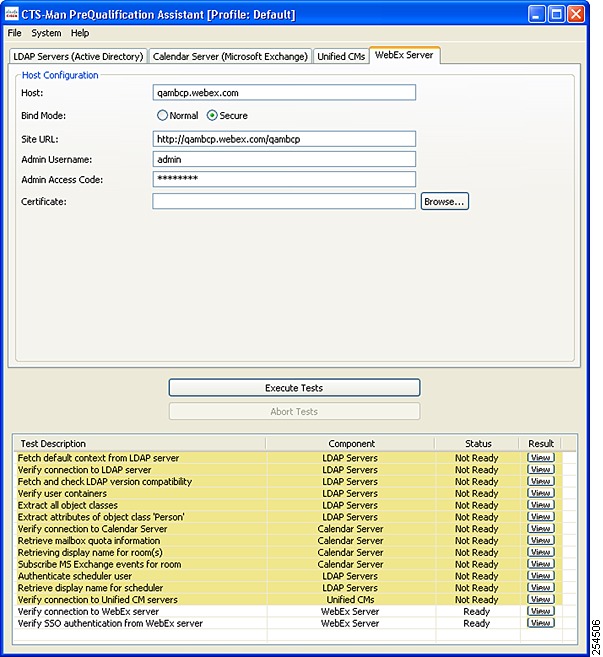
Task: Select row 'Fetch default context from LDAP server'
Action: tap(288, 458)
